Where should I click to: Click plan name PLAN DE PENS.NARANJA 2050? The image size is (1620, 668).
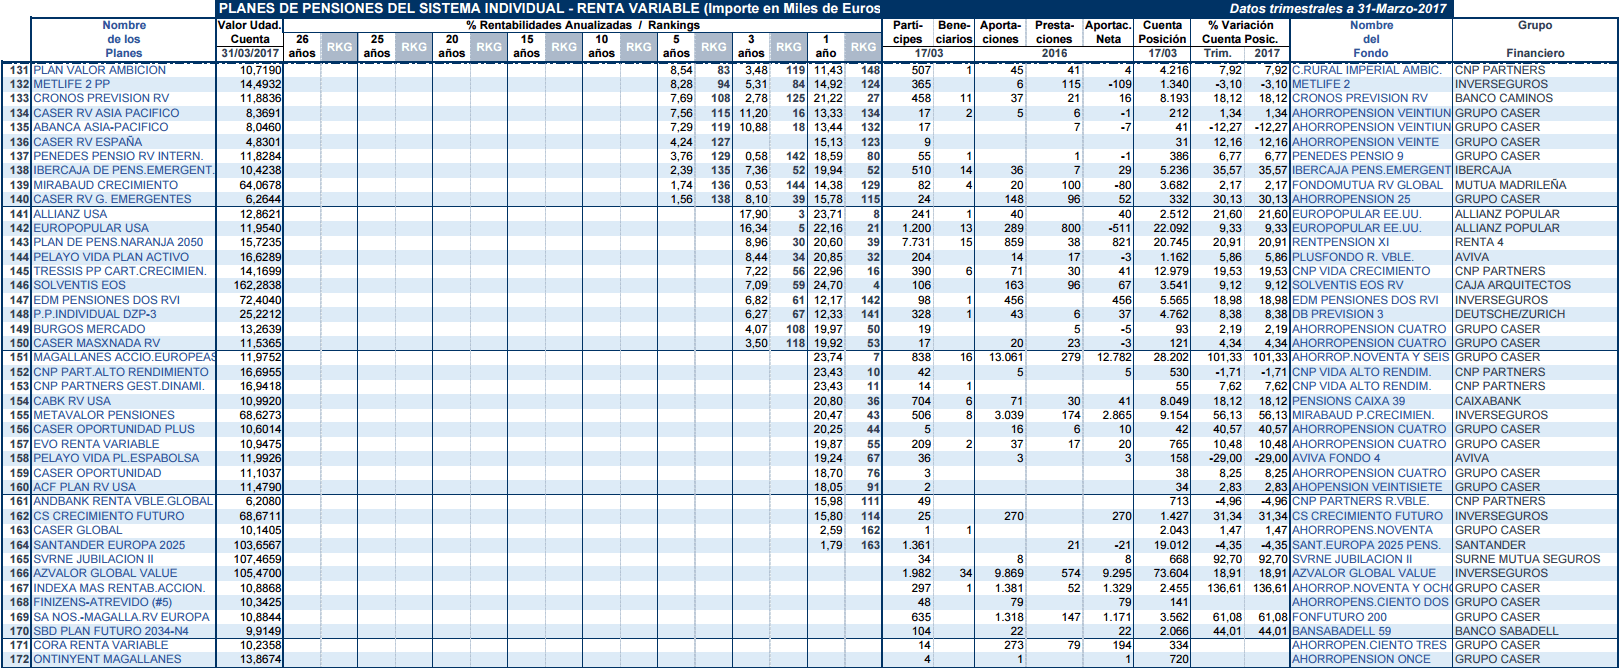(x=118, y=242)
